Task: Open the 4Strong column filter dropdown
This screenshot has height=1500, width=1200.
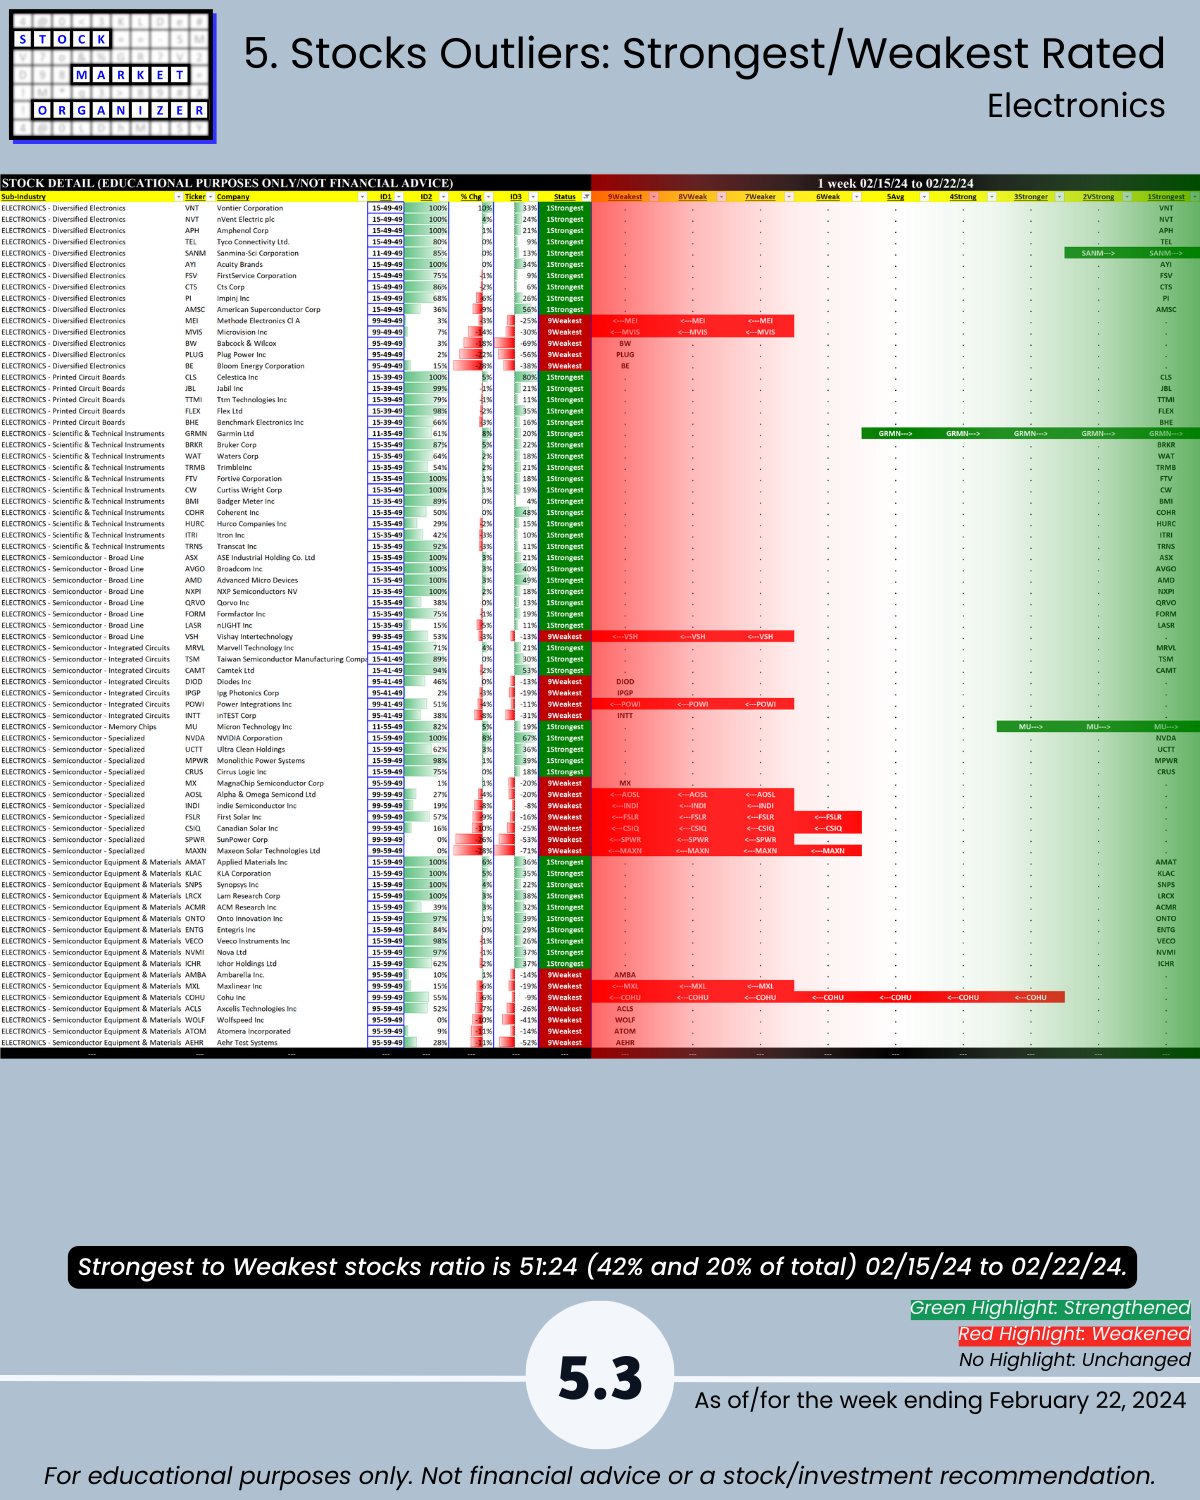Action: pyautogui.click(x=992, y=197)
